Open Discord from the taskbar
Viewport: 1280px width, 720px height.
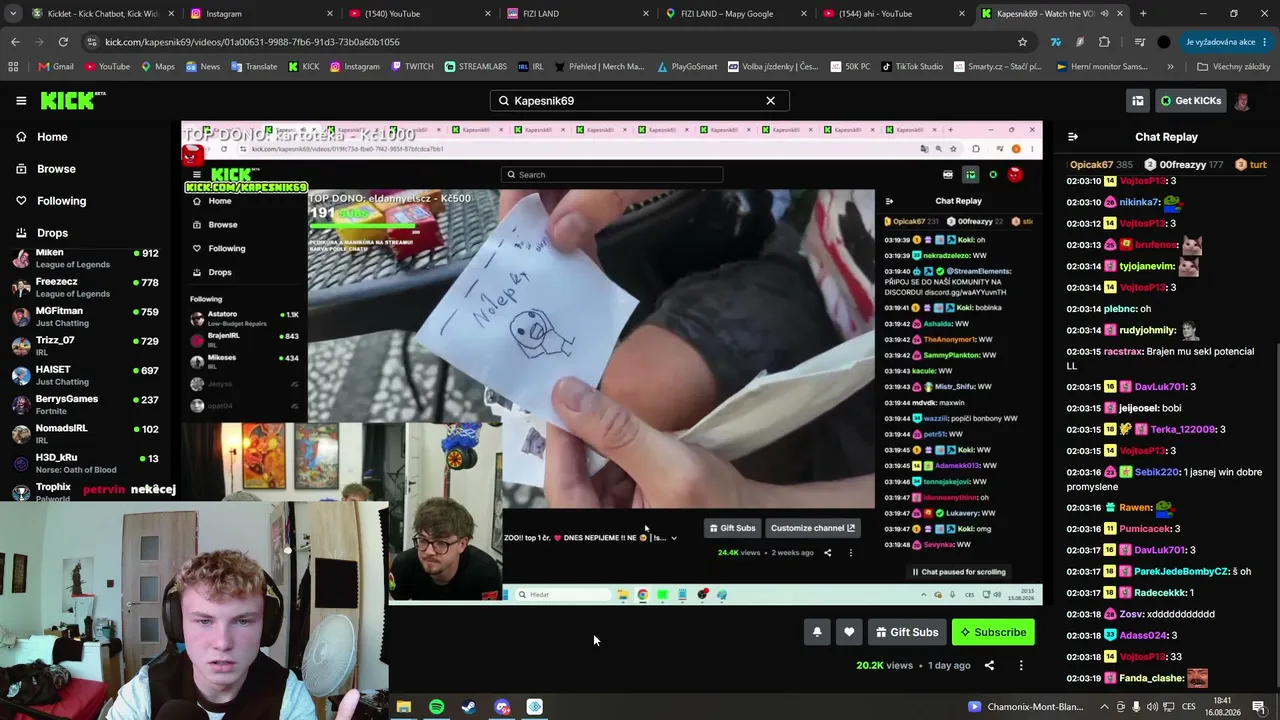pos(502,707)
